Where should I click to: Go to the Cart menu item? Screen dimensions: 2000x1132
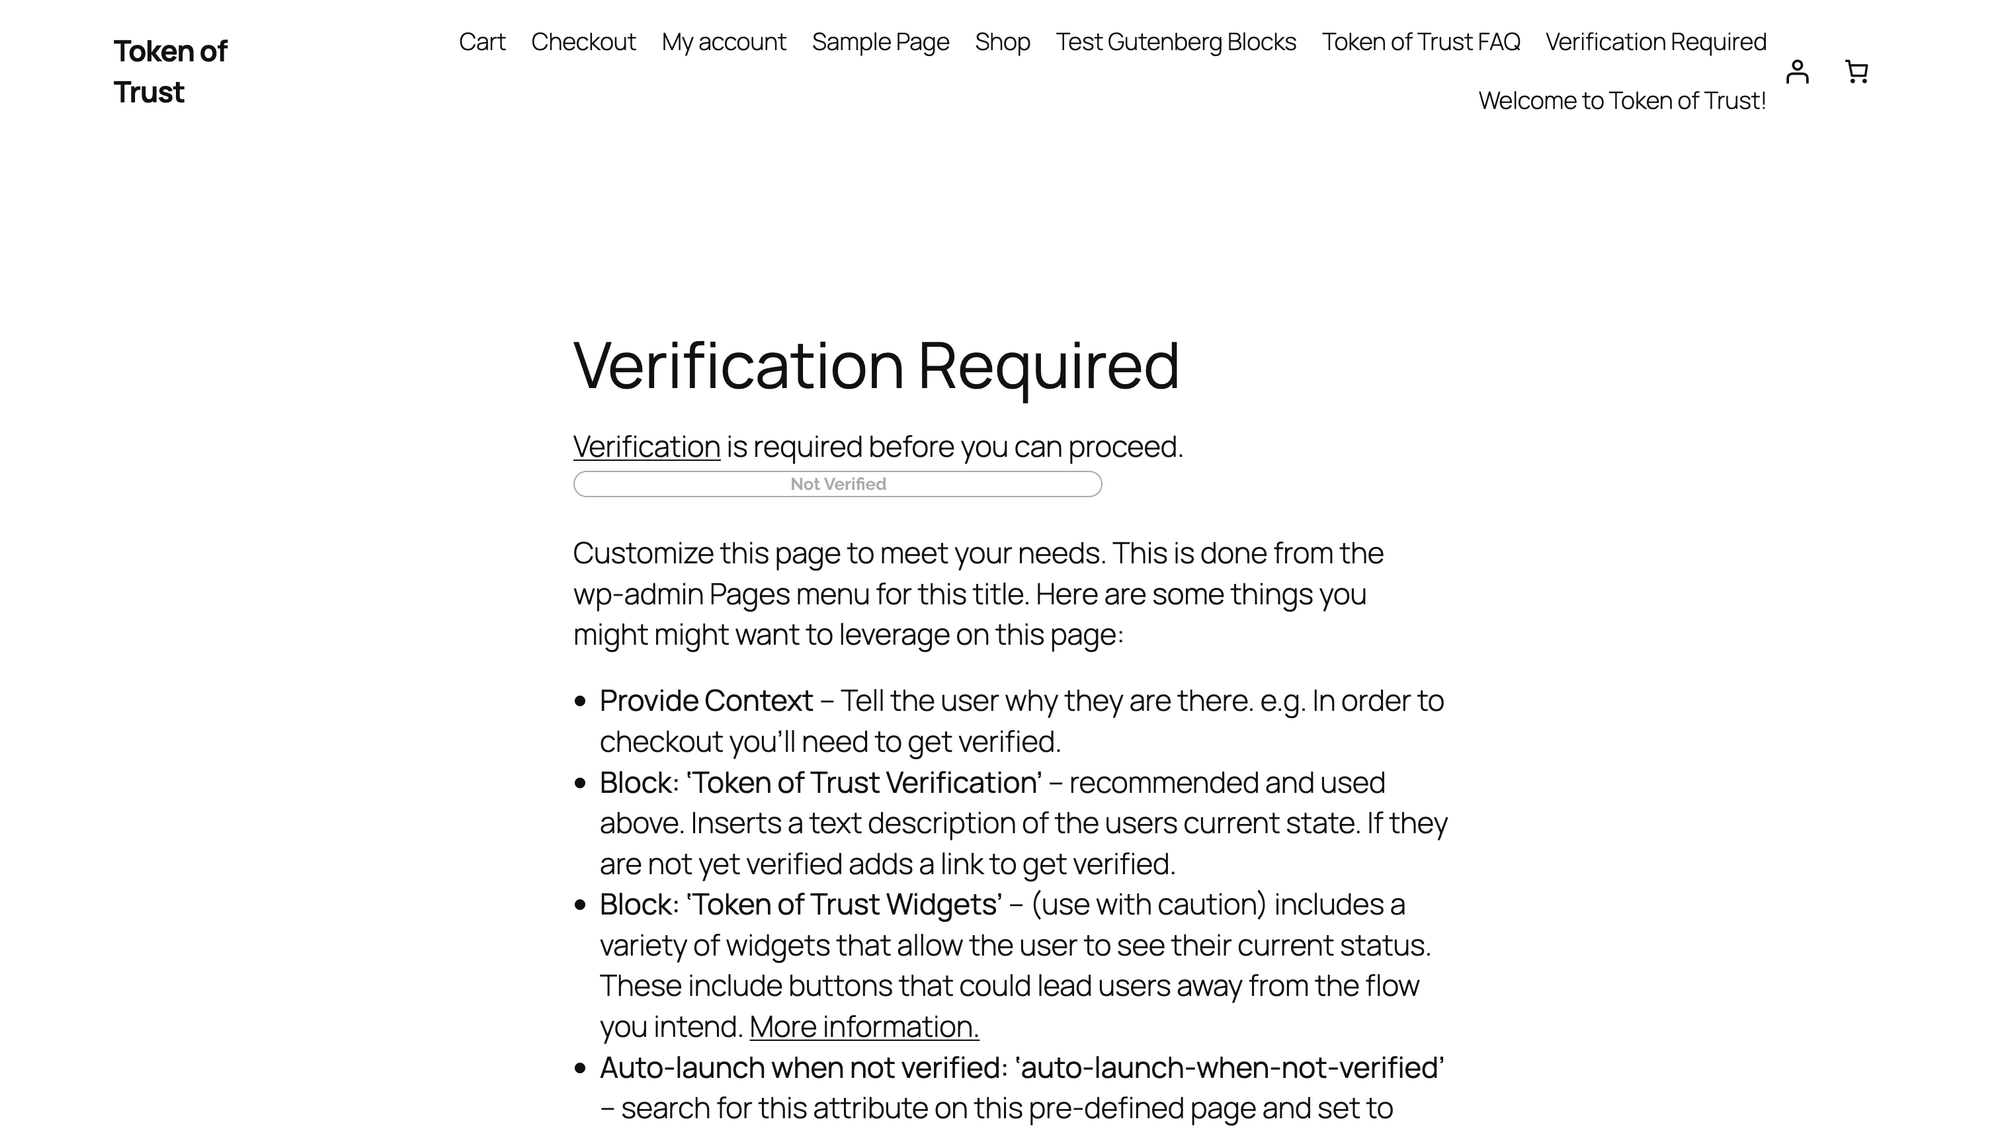click(x=482, y=42)
